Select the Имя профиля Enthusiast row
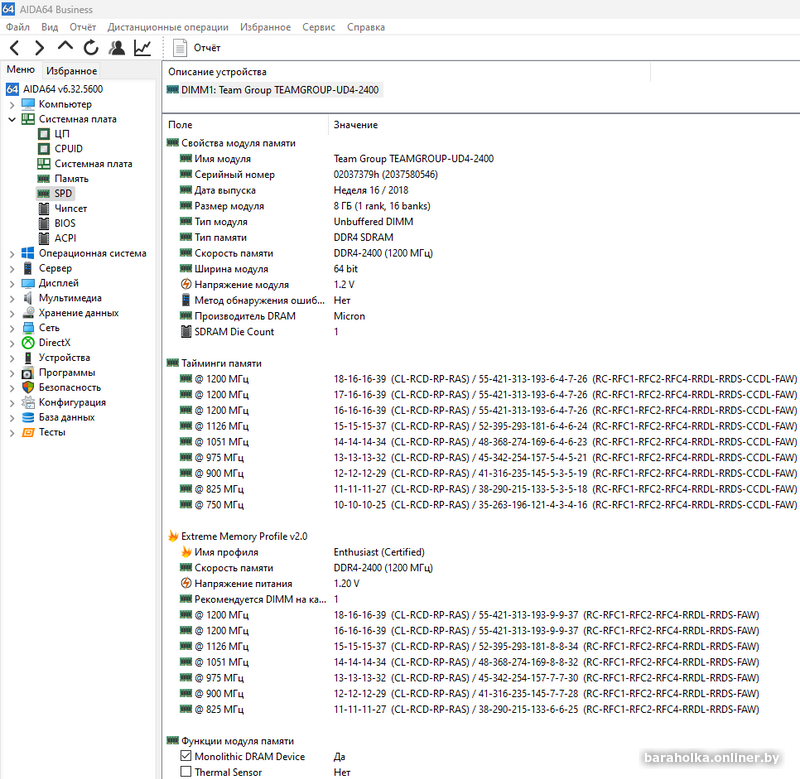This screenshot has height=779, width=800. pos(302,552)
